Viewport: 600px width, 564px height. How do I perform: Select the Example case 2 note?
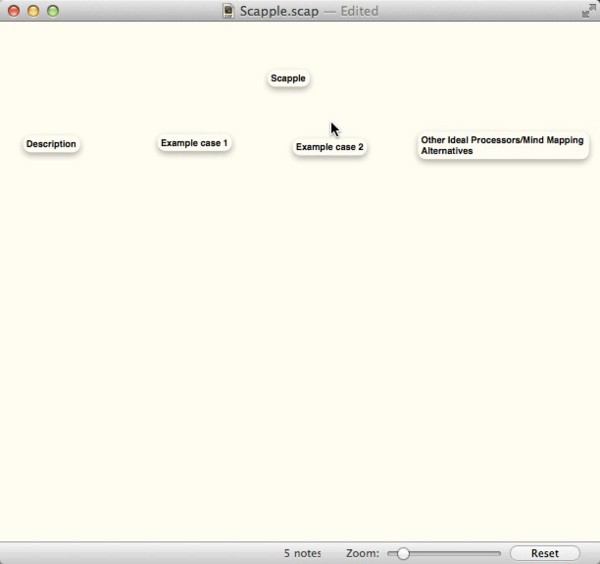(x=329, y=147)
